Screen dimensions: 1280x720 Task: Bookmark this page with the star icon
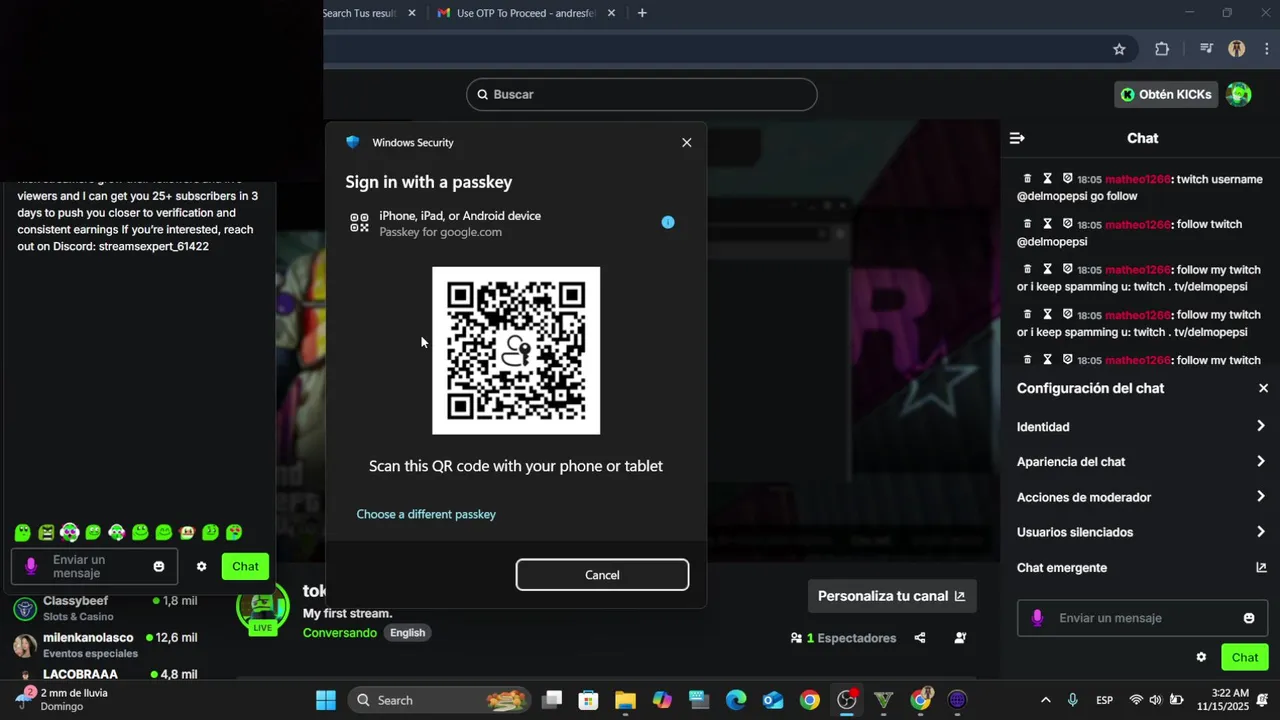click(x=1119, y=49)
